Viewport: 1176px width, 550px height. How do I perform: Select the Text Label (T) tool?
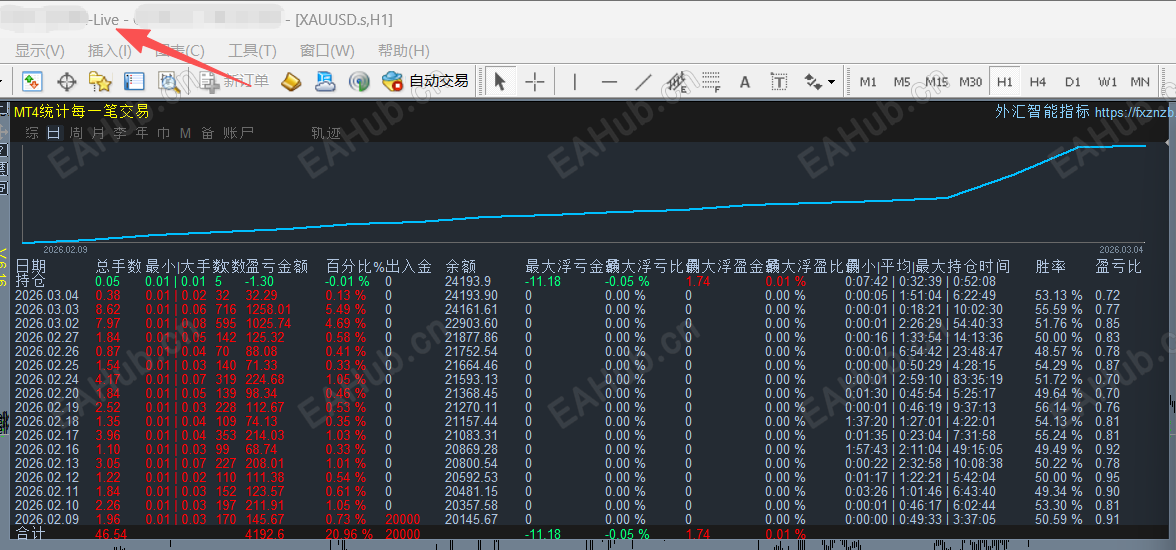(x=779, y=81)
